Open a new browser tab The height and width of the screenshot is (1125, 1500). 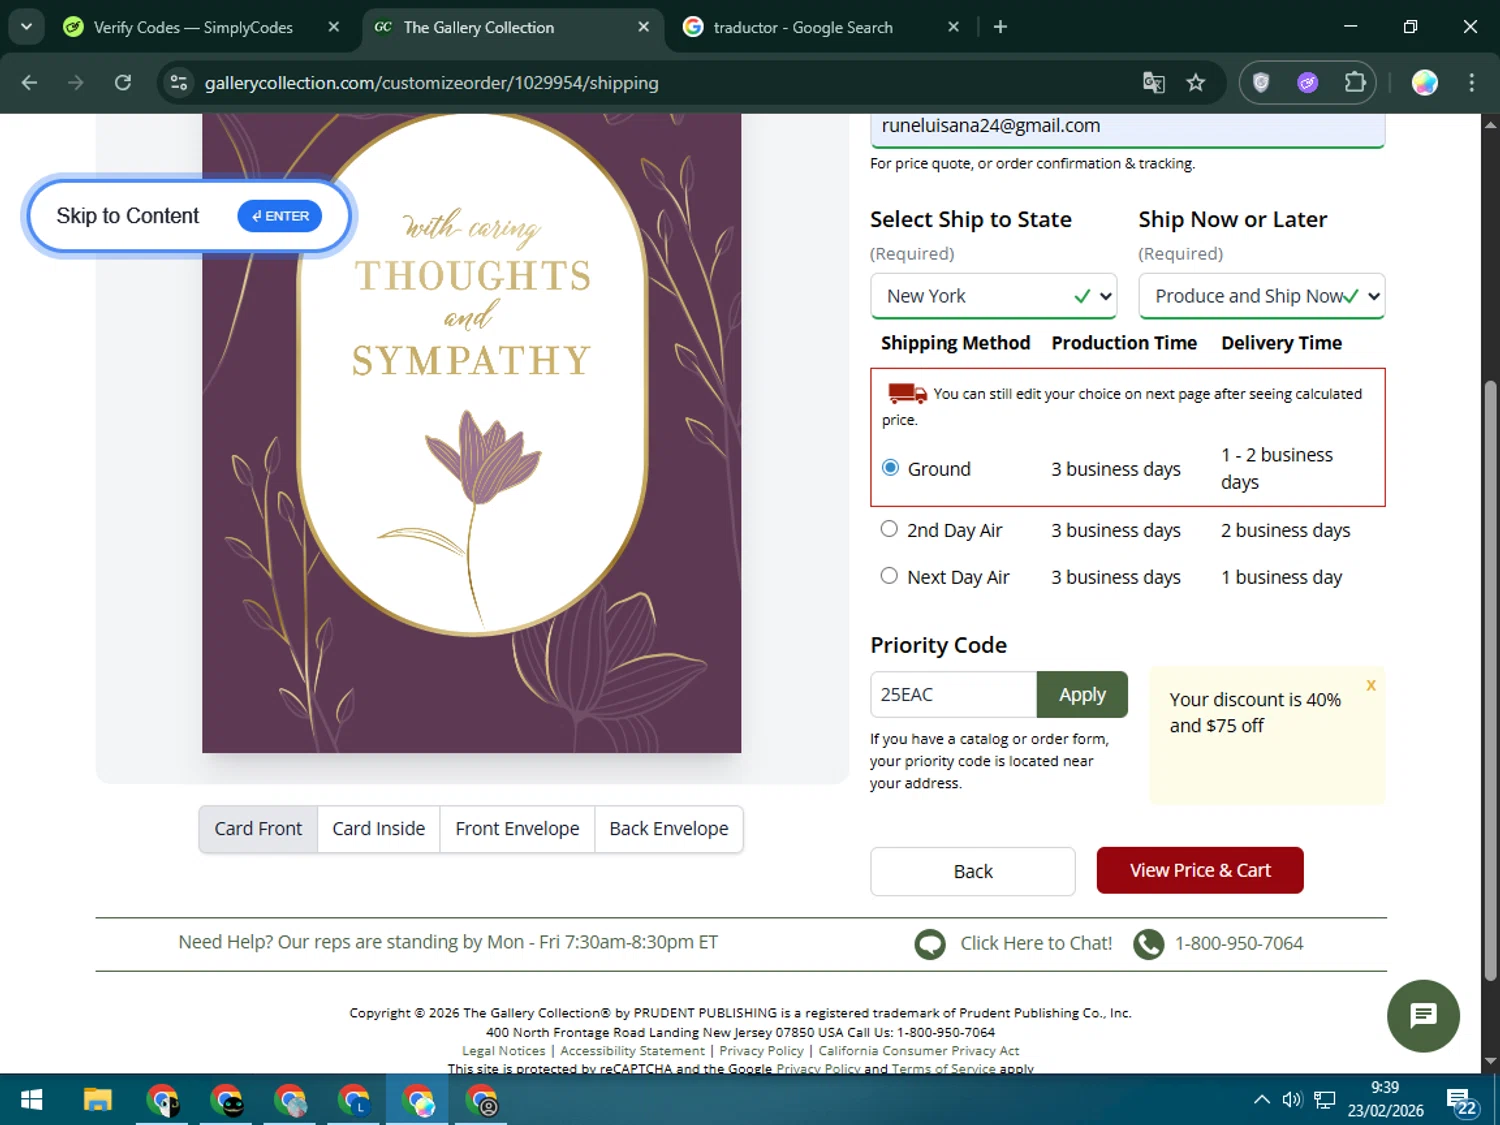1000,27
